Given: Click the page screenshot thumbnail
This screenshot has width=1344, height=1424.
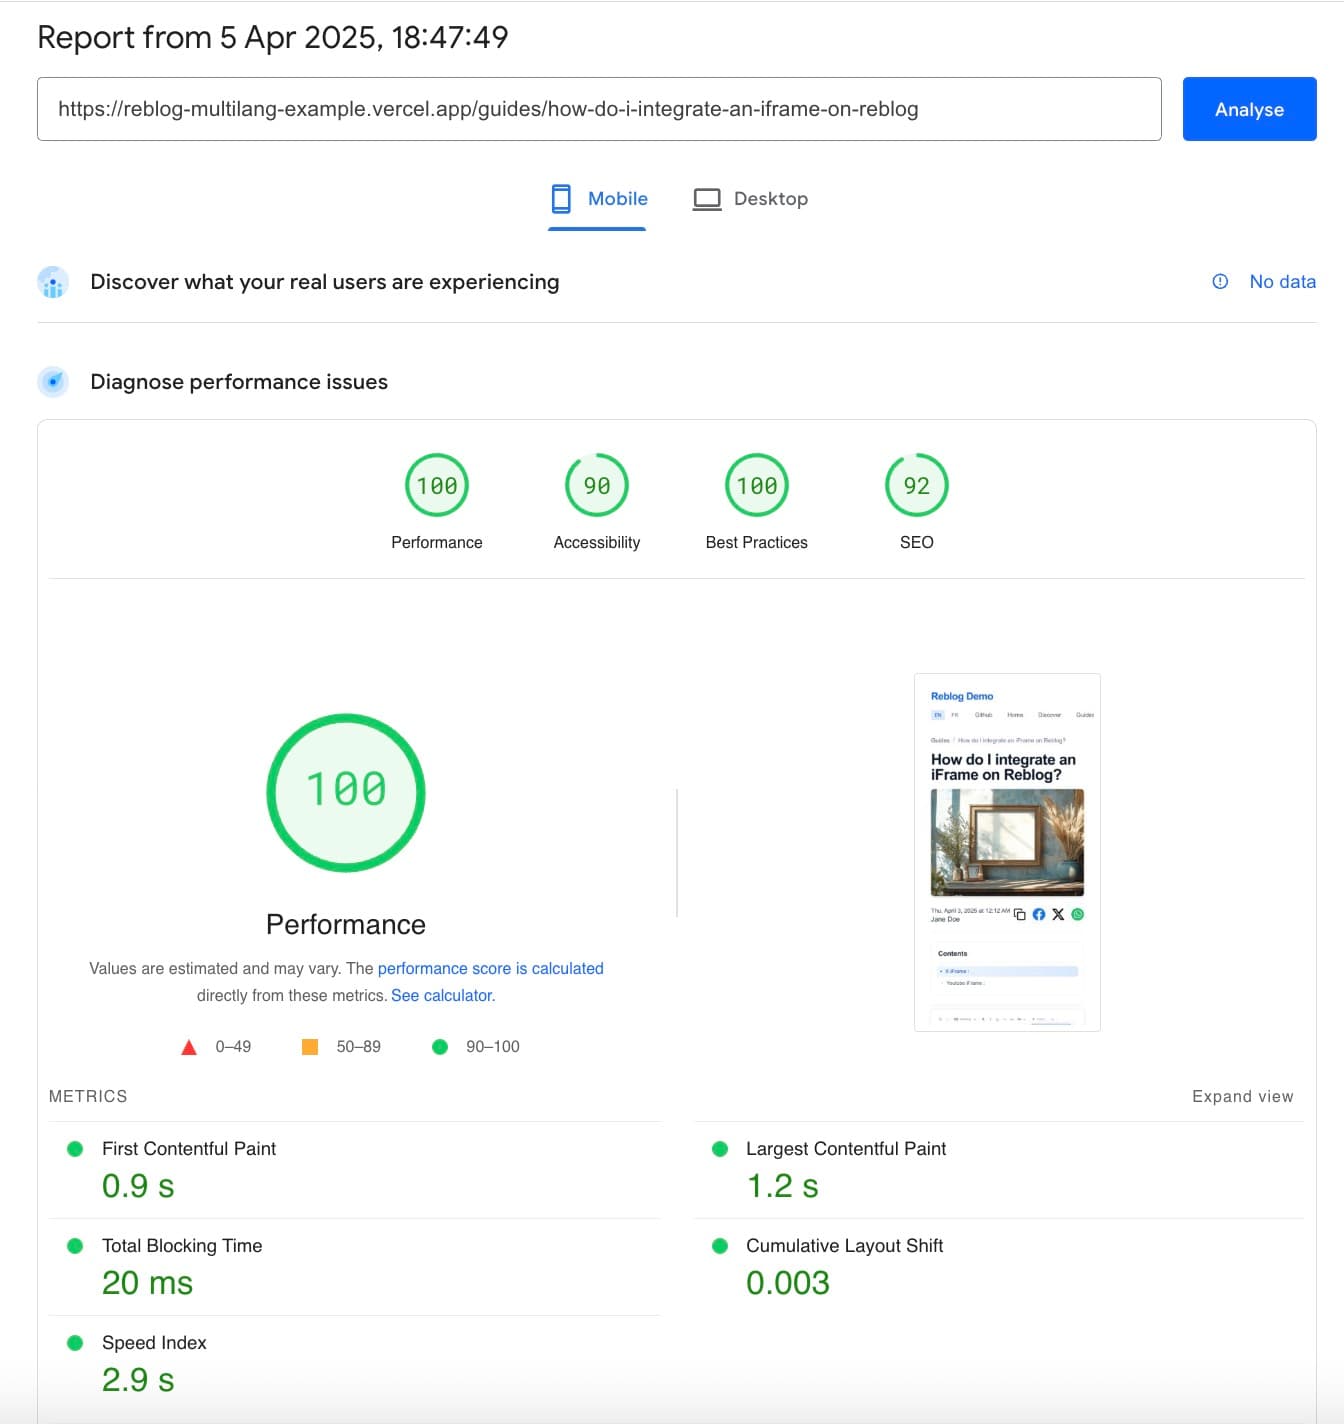Looking at the screenshot, I should point(1007,852).
